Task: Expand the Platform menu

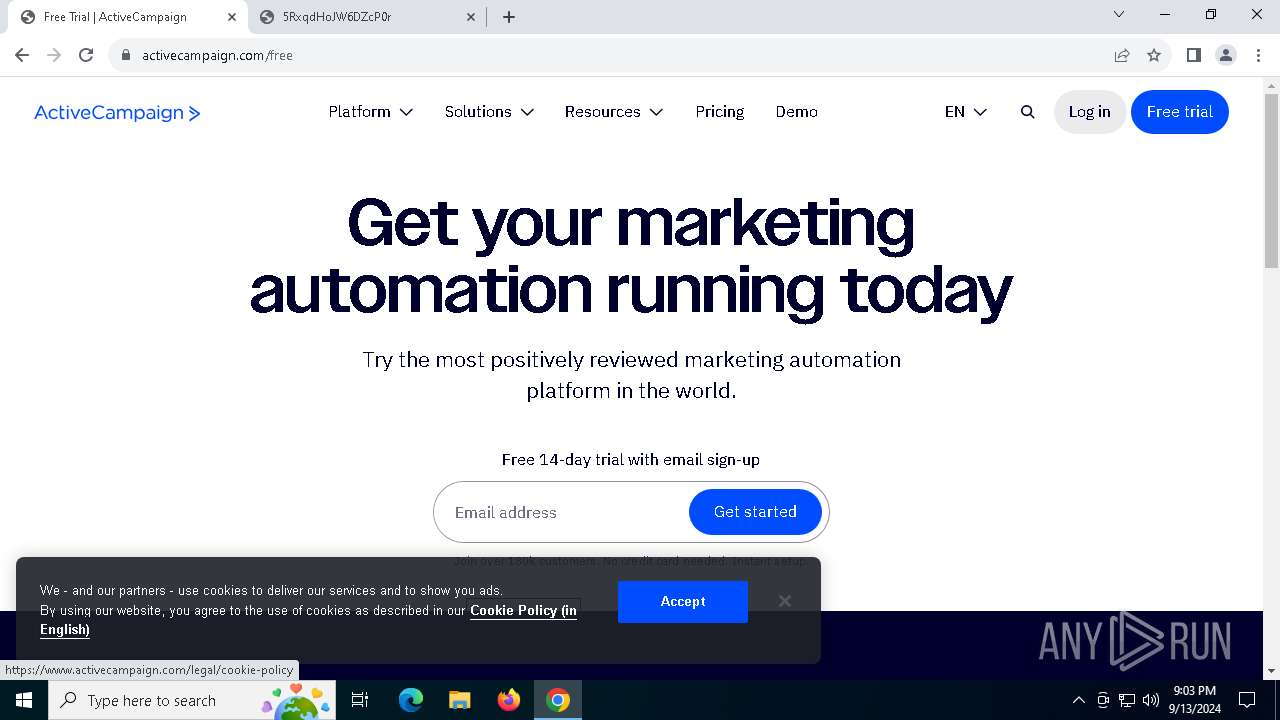Action: [x=371, y=112]
